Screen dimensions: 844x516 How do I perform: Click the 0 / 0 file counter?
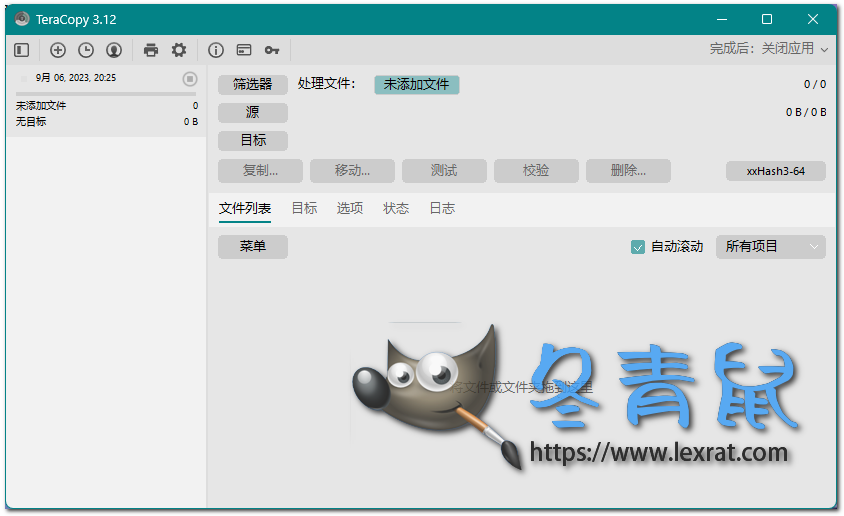click(815, 84)
